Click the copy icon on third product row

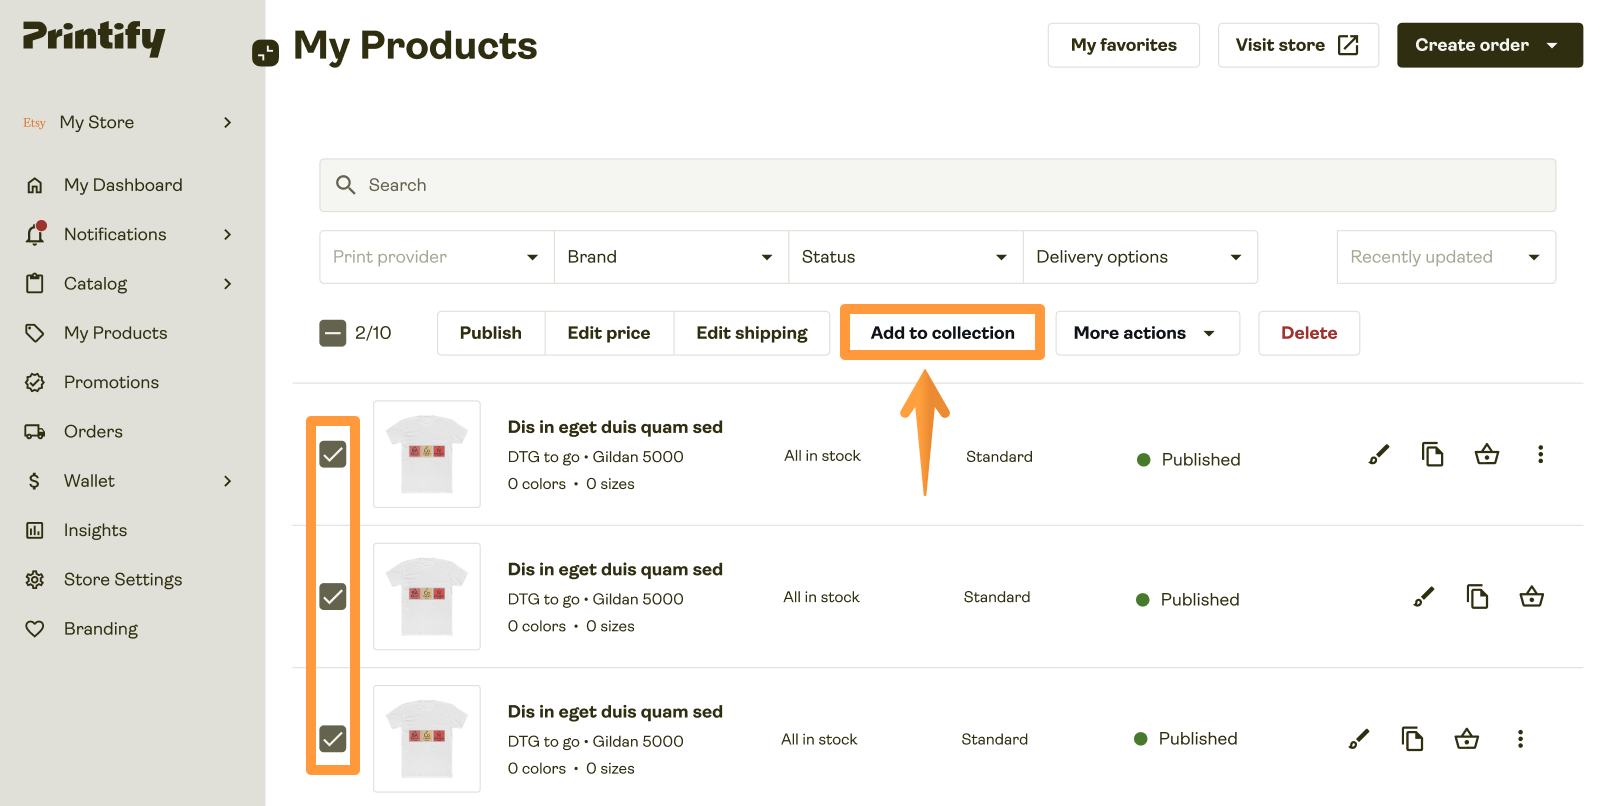[1412, 739]
